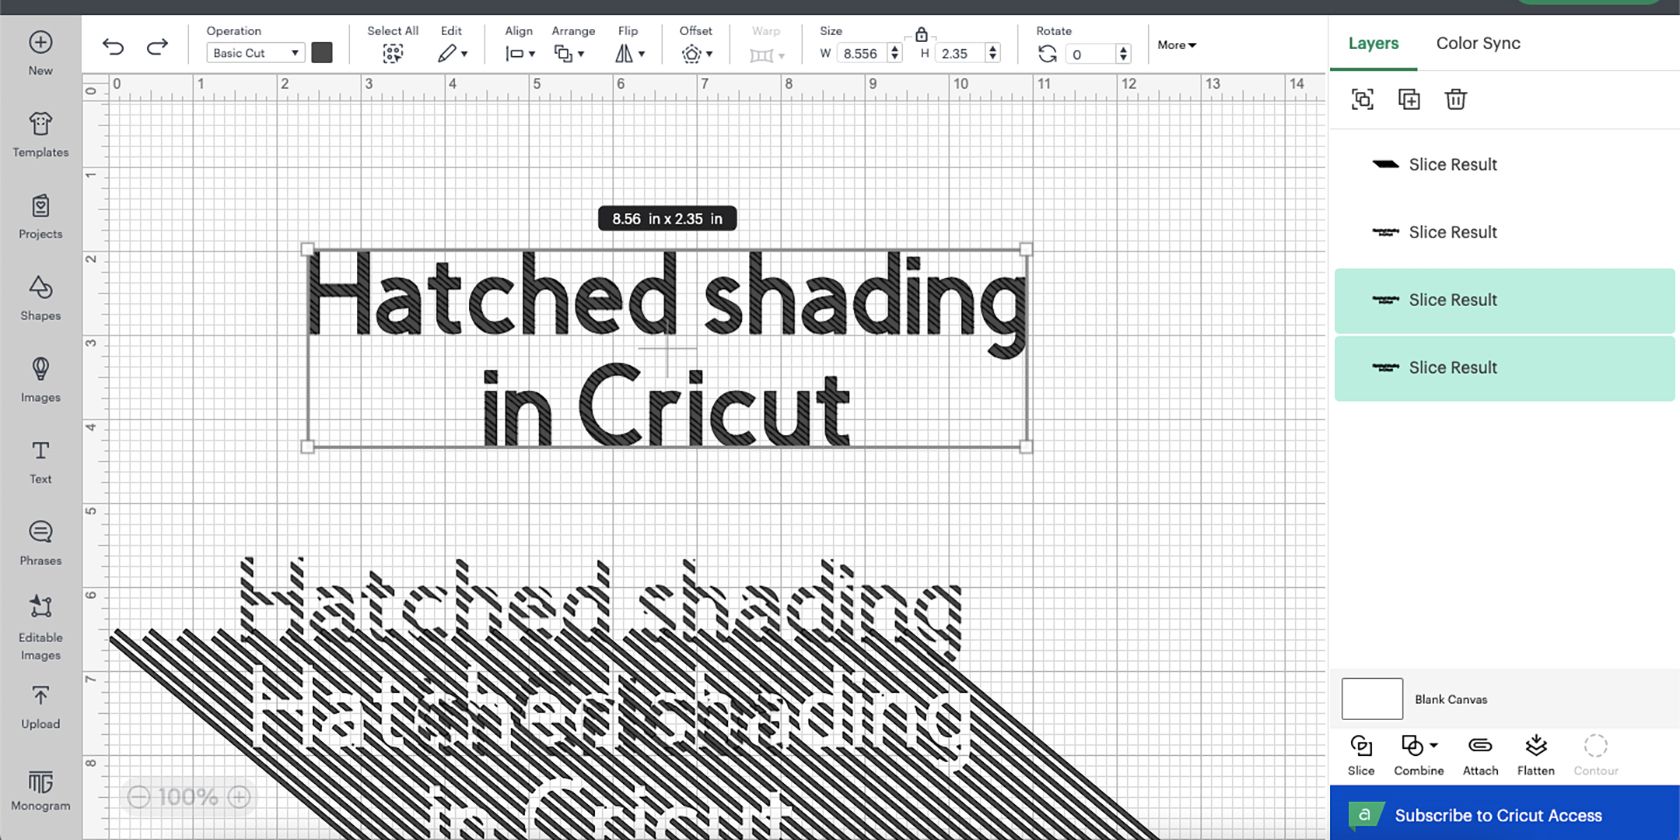
Task: Zoom in the canvas
Action: coord(239,797)
